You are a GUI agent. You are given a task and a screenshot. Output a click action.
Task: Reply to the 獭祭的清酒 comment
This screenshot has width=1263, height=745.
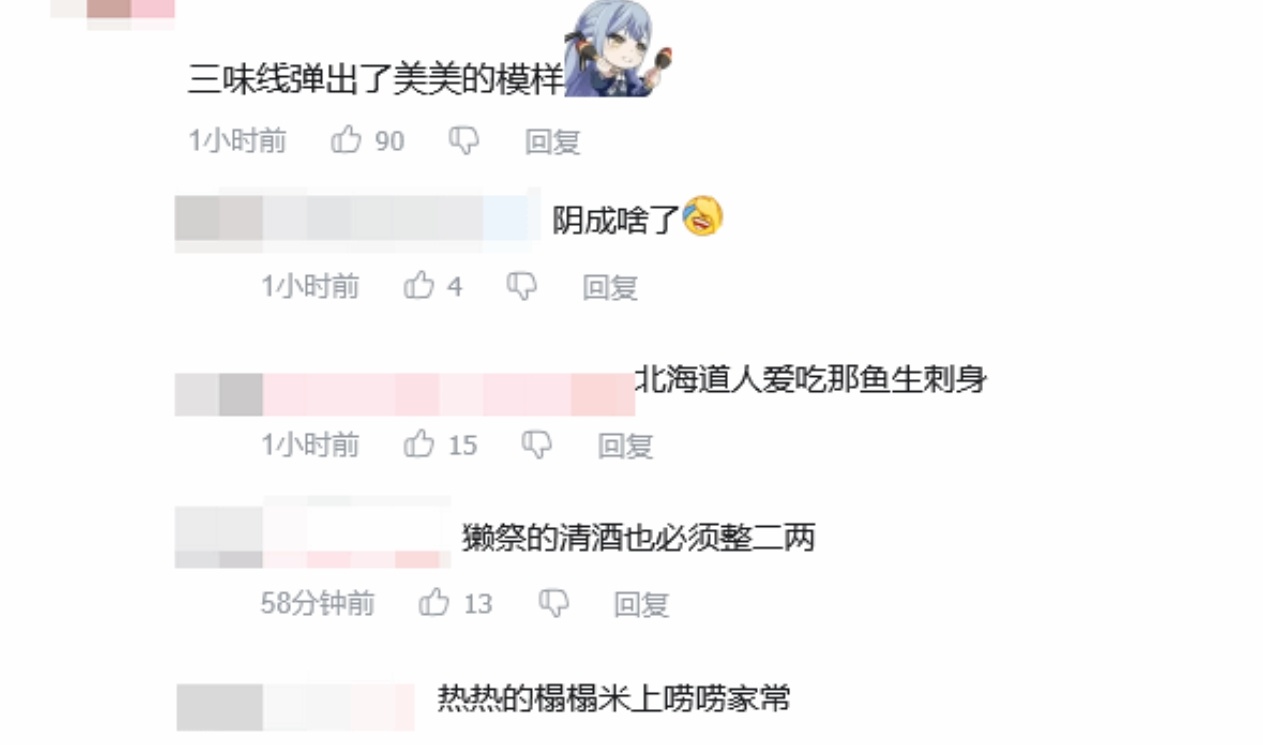[x=641, y=603]
